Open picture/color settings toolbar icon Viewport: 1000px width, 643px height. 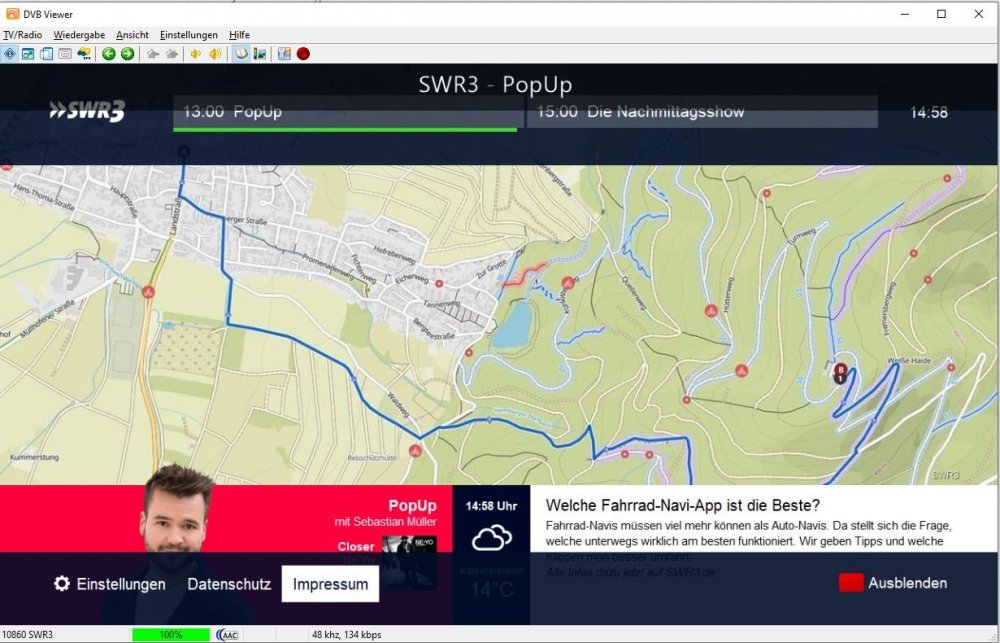click(x=260, y=54)
